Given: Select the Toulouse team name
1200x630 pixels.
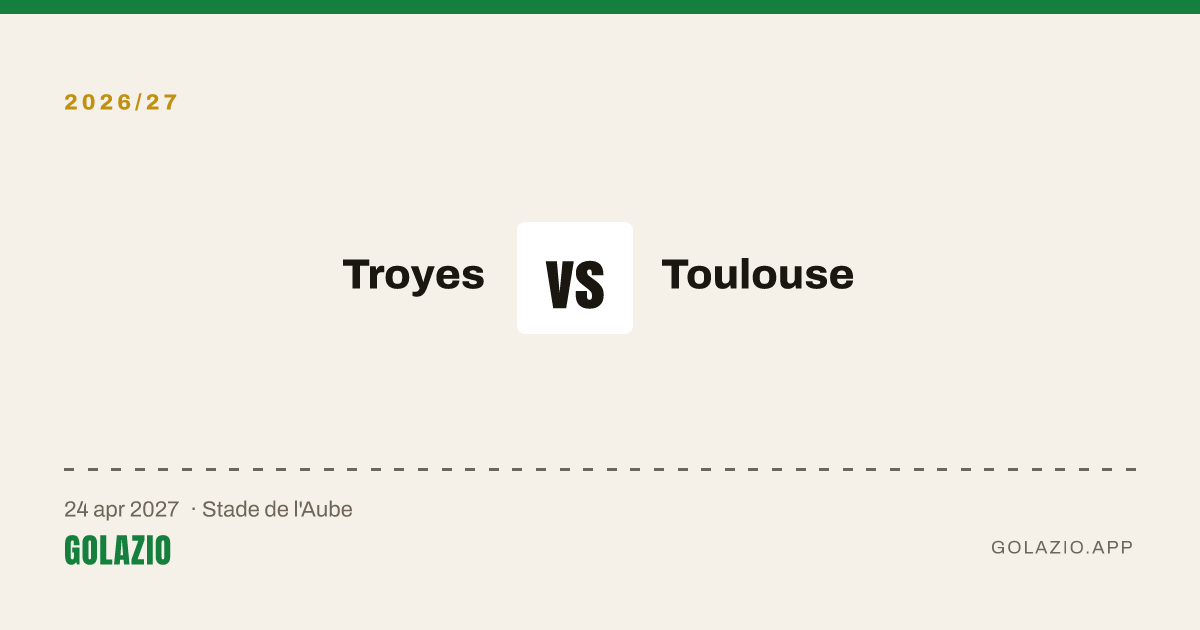Looking at the screenshot, I should tap(758, 274).
